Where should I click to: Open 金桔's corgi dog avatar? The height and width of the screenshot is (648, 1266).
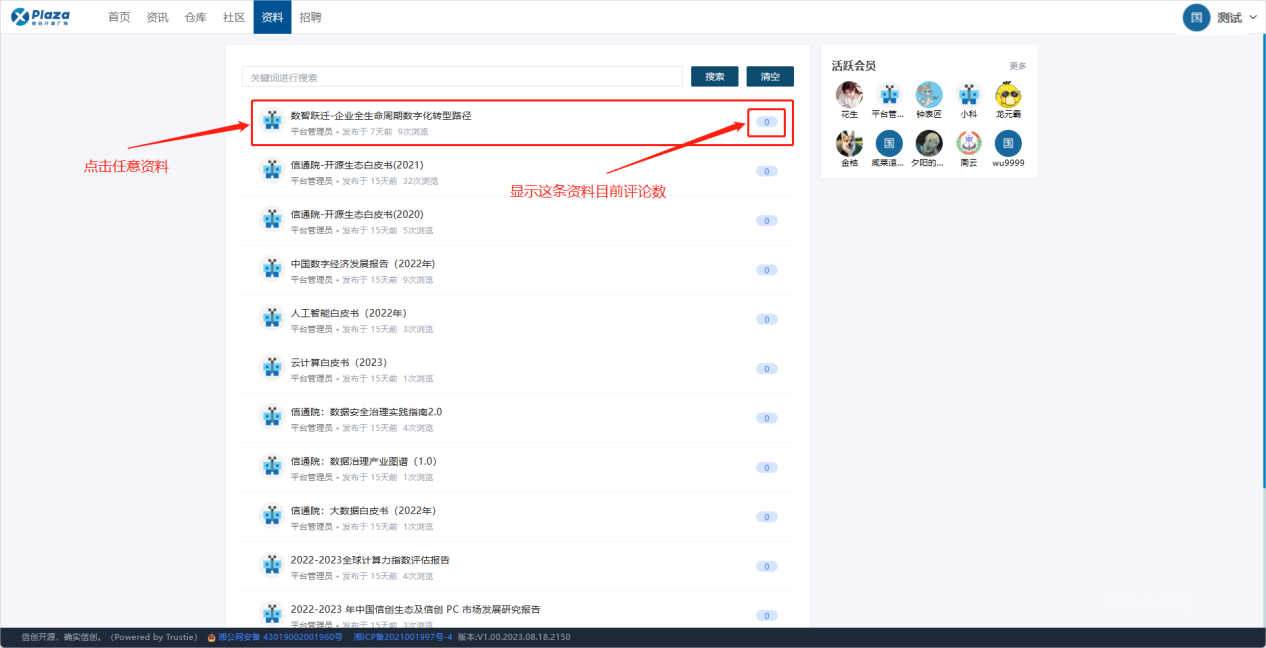point(849,144)
